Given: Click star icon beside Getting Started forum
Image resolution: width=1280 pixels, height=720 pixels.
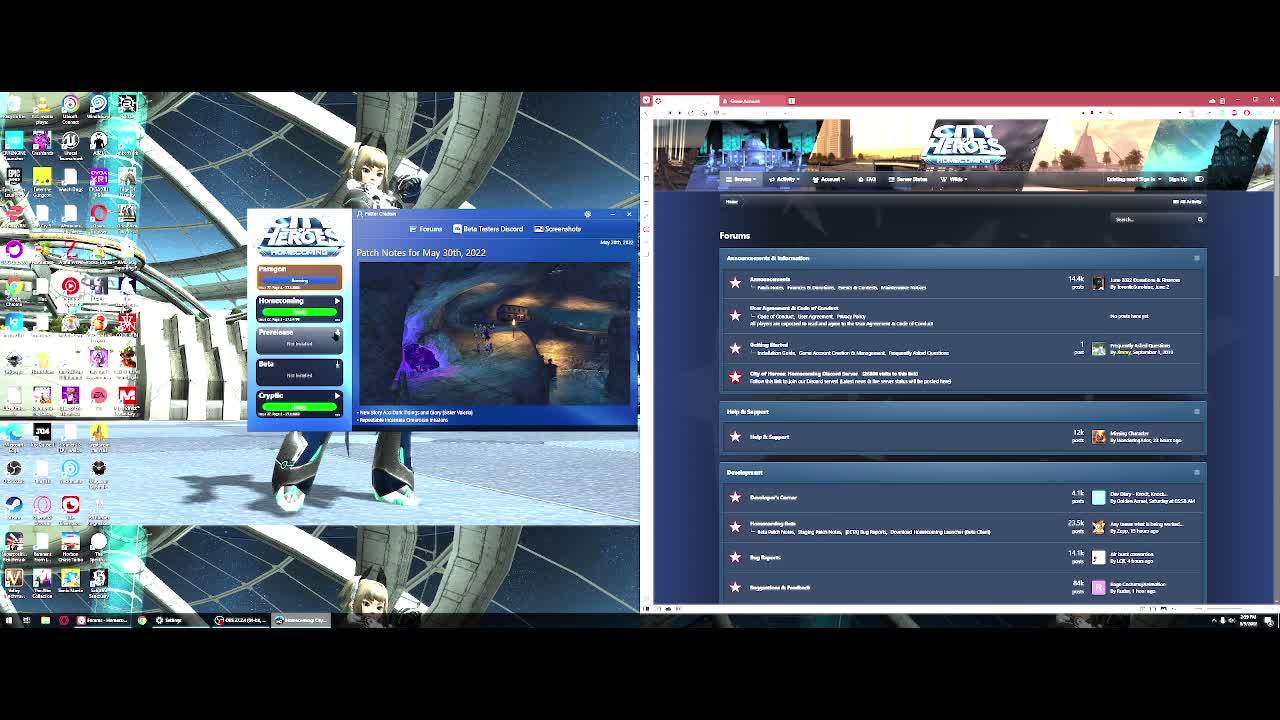Looking at the screenshot, I should [735, 348].
